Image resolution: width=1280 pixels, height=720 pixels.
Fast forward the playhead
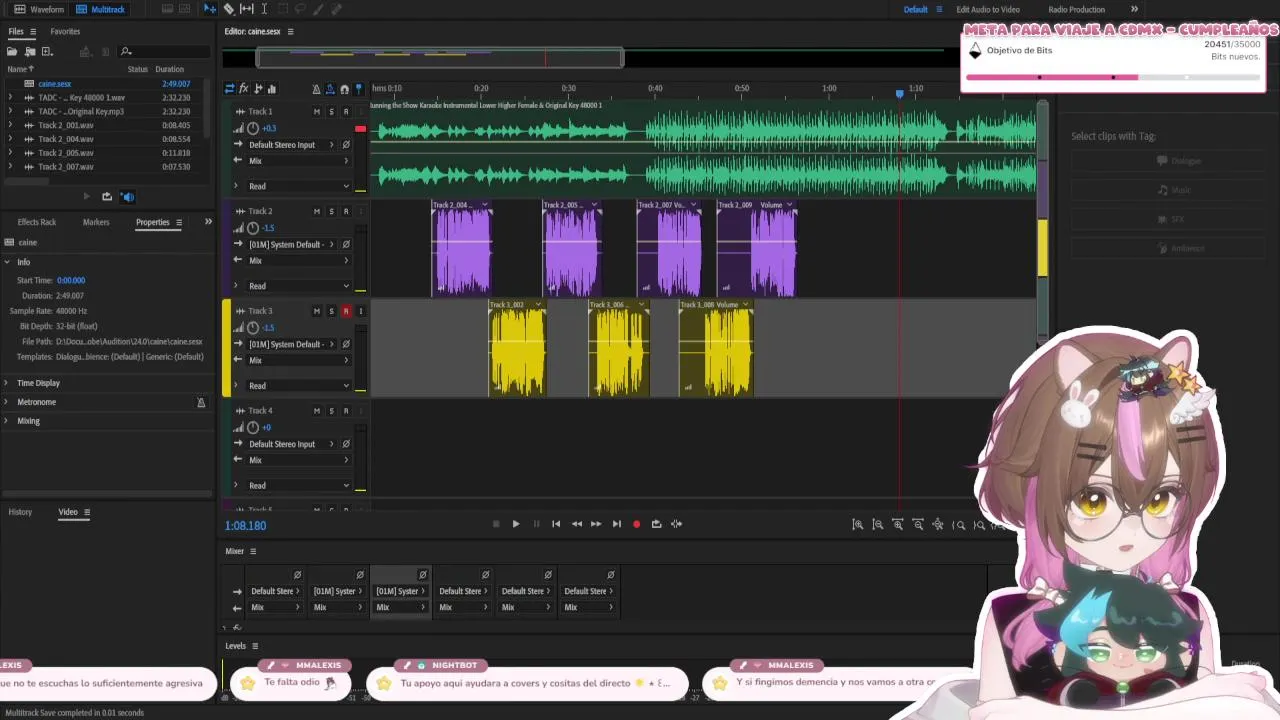tap(596, 524)
